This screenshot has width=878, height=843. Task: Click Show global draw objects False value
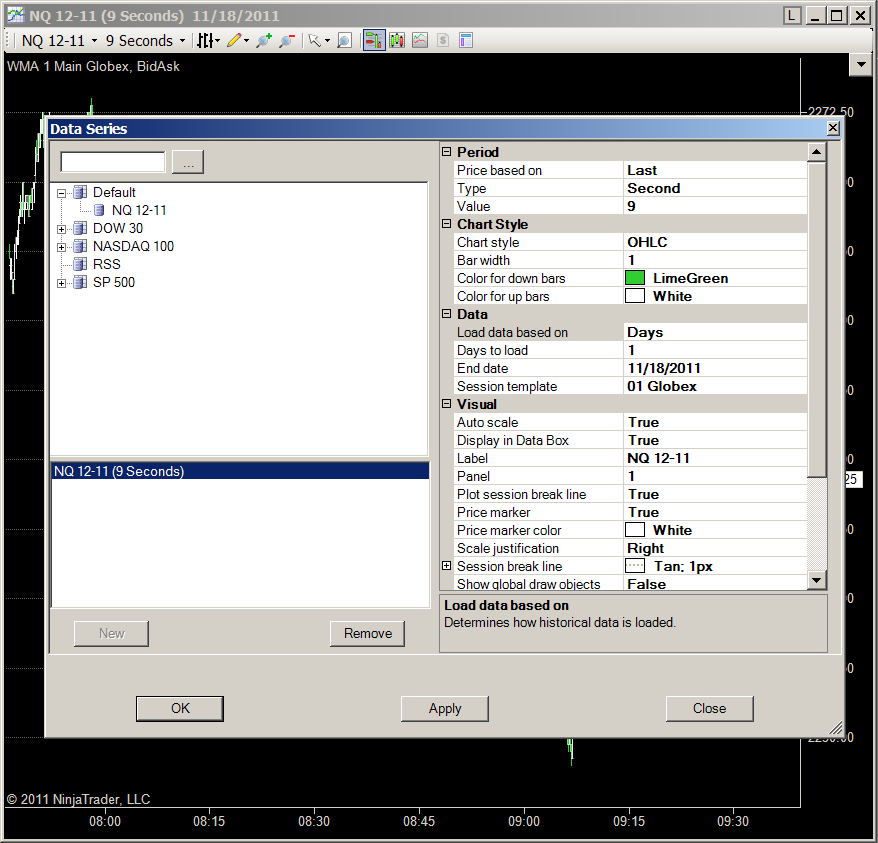tap(715, 584)
